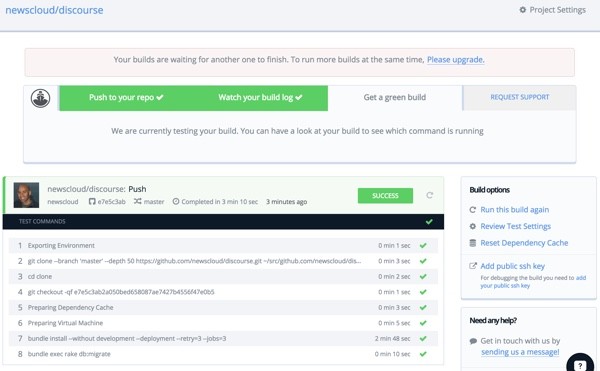Open Review Test Settings

(x=515, y=226)
